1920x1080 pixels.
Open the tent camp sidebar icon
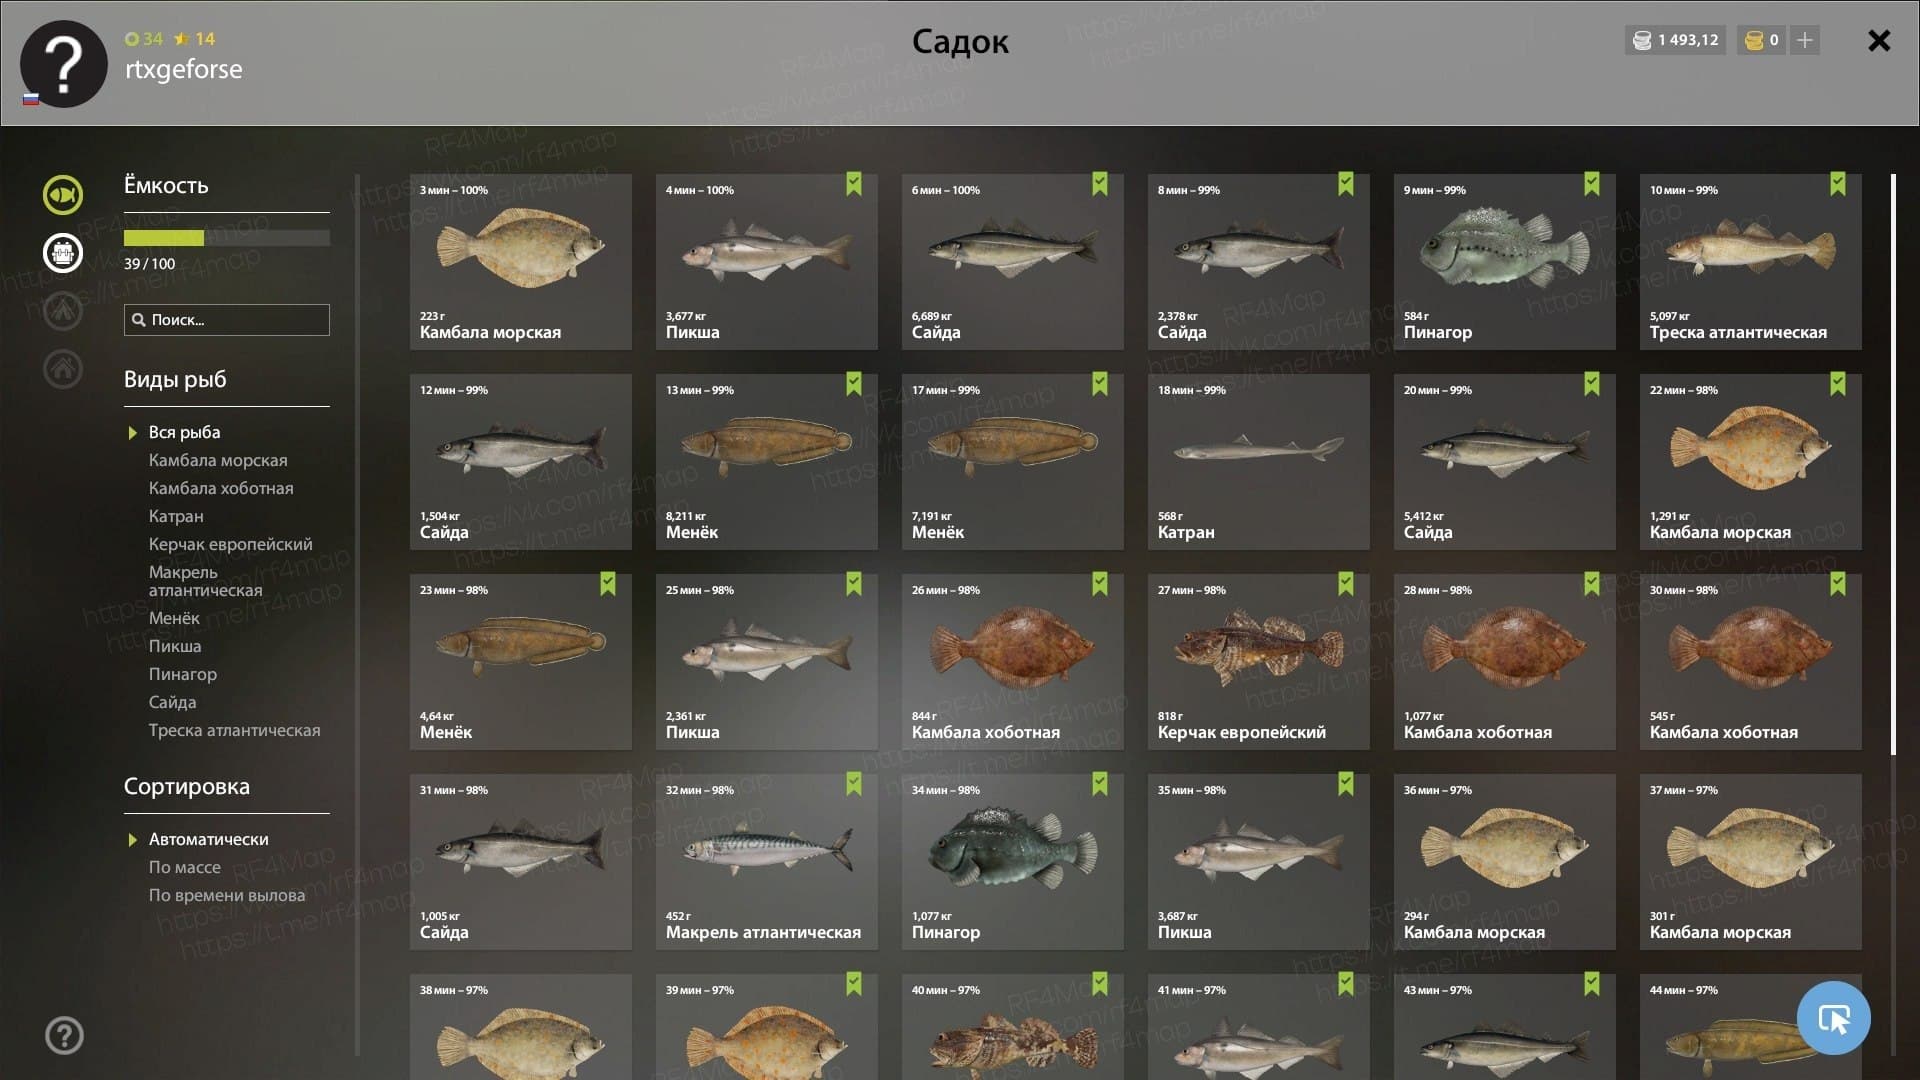63,311
